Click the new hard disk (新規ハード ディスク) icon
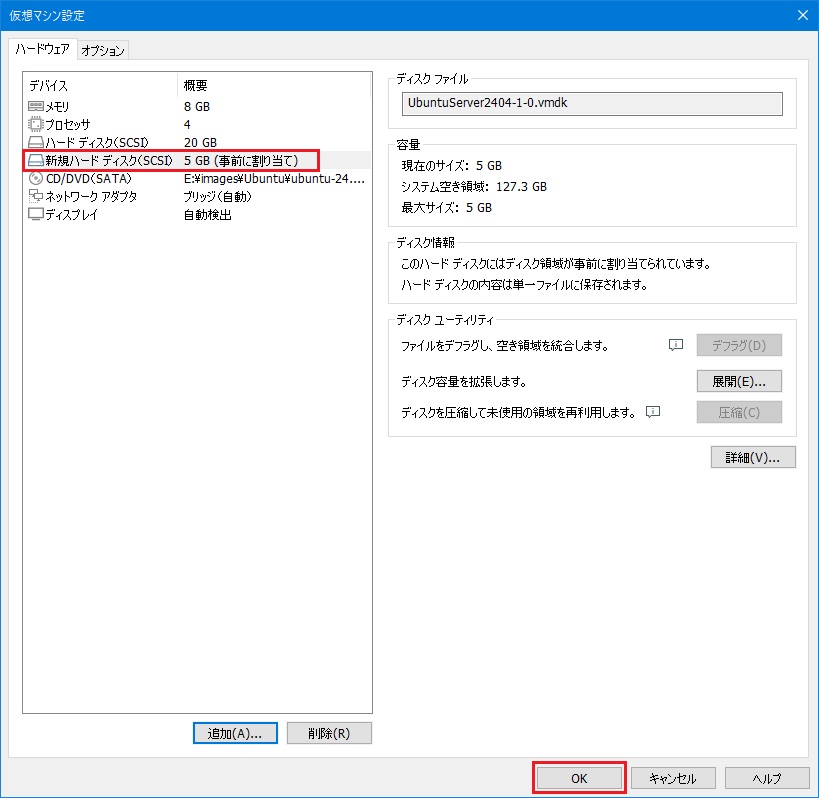Viewport: 819px width, 798px height. [36, 160]
